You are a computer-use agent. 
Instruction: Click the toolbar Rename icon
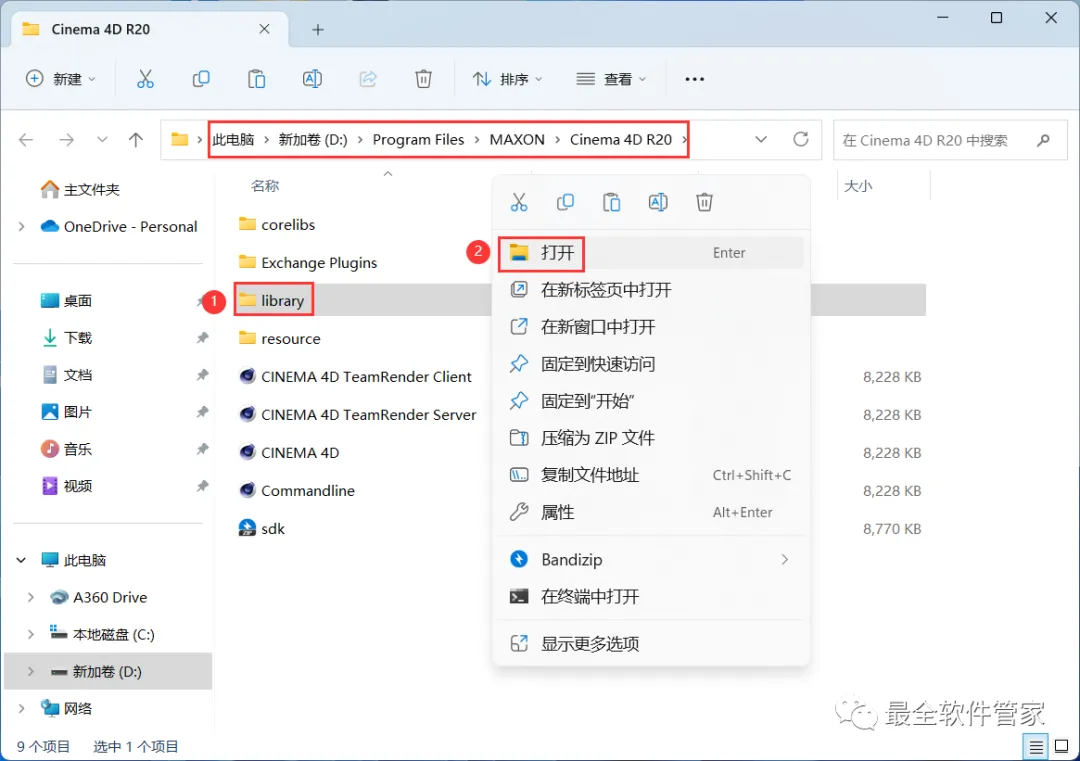312,79
